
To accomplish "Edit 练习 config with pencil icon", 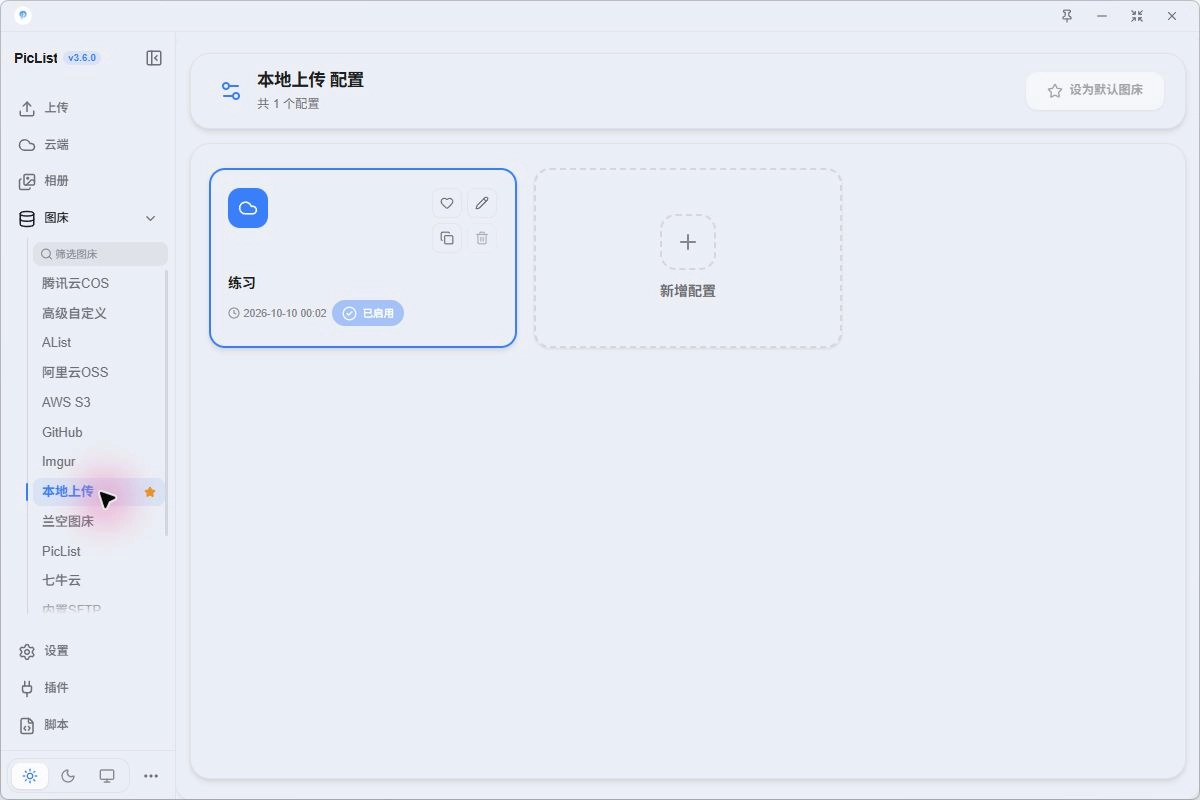I will pyautogui.click(x=482, y=203).
